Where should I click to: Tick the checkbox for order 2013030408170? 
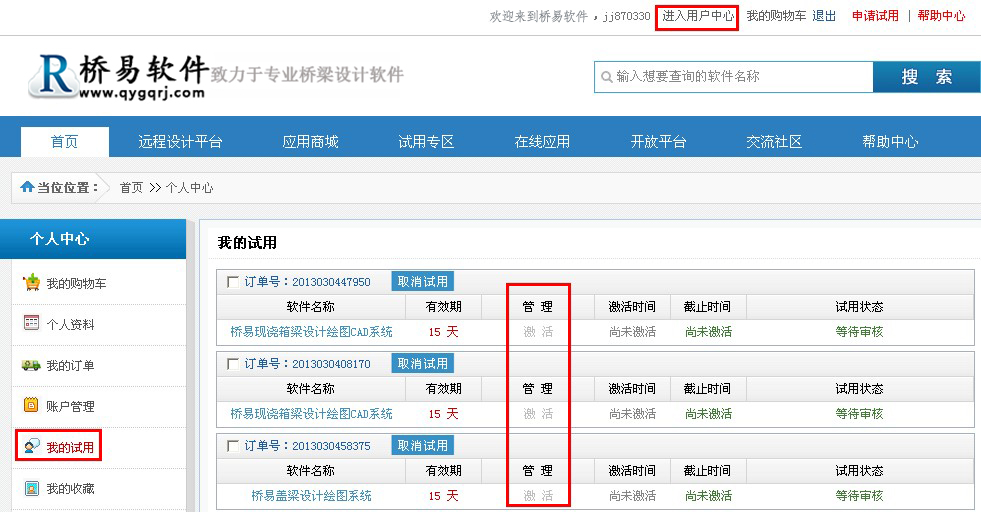coord(233,364)
